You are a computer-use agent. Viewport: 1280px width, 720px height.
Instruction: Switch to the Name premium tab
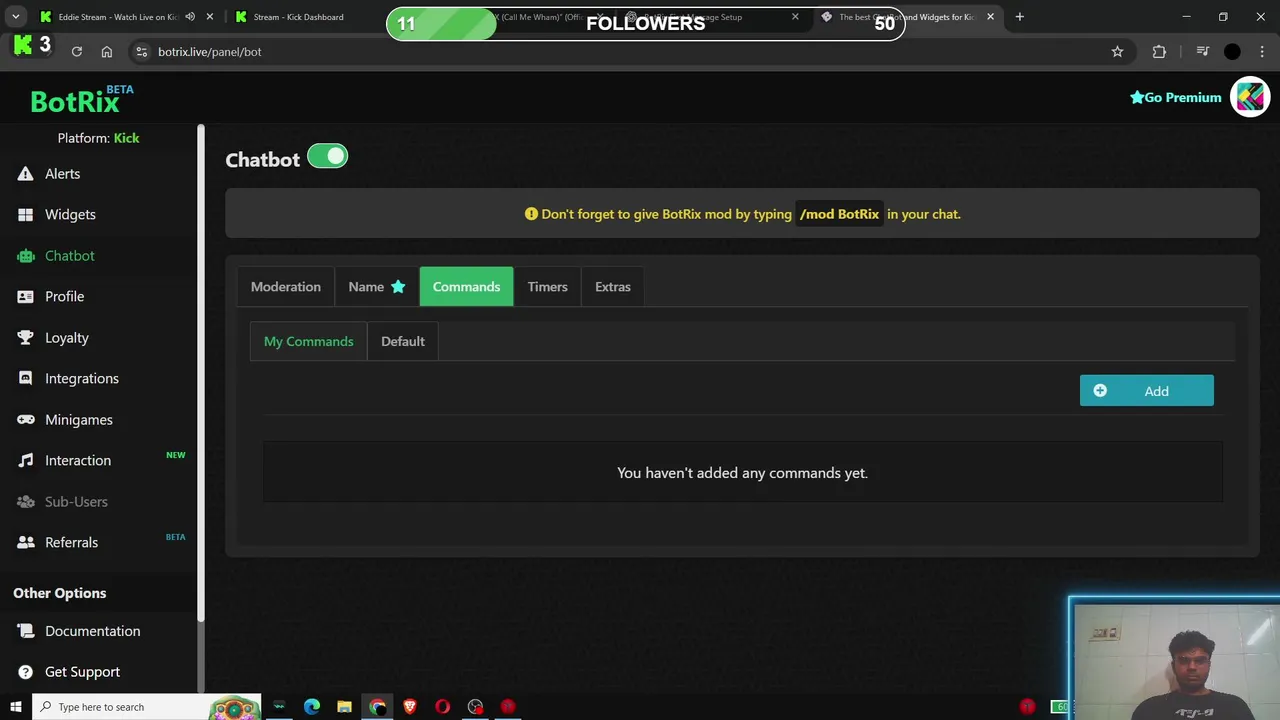[x=377, y=287]
